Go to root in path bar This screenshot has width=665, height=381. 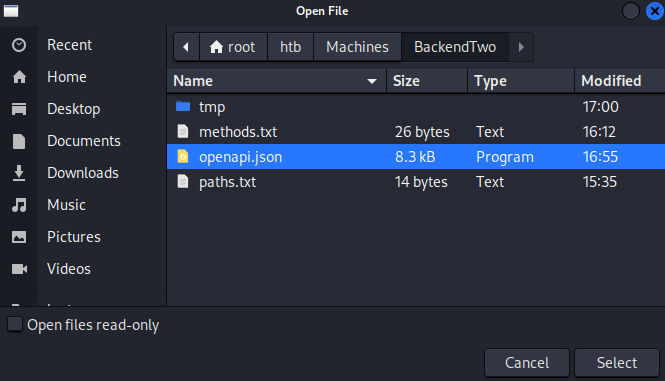coord(233,47)
